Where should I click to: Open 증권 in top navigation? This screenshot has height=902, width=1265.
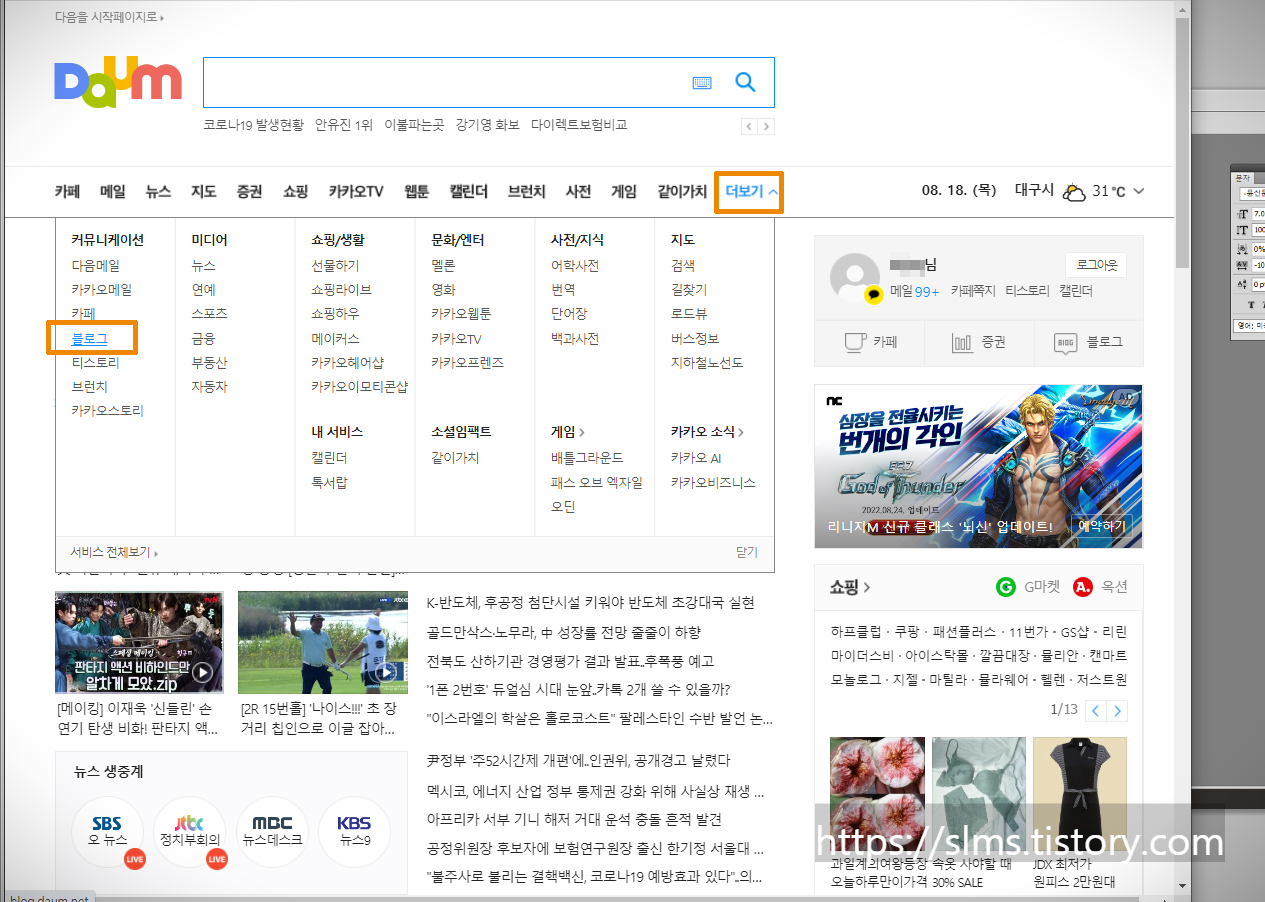pos(249,192)
